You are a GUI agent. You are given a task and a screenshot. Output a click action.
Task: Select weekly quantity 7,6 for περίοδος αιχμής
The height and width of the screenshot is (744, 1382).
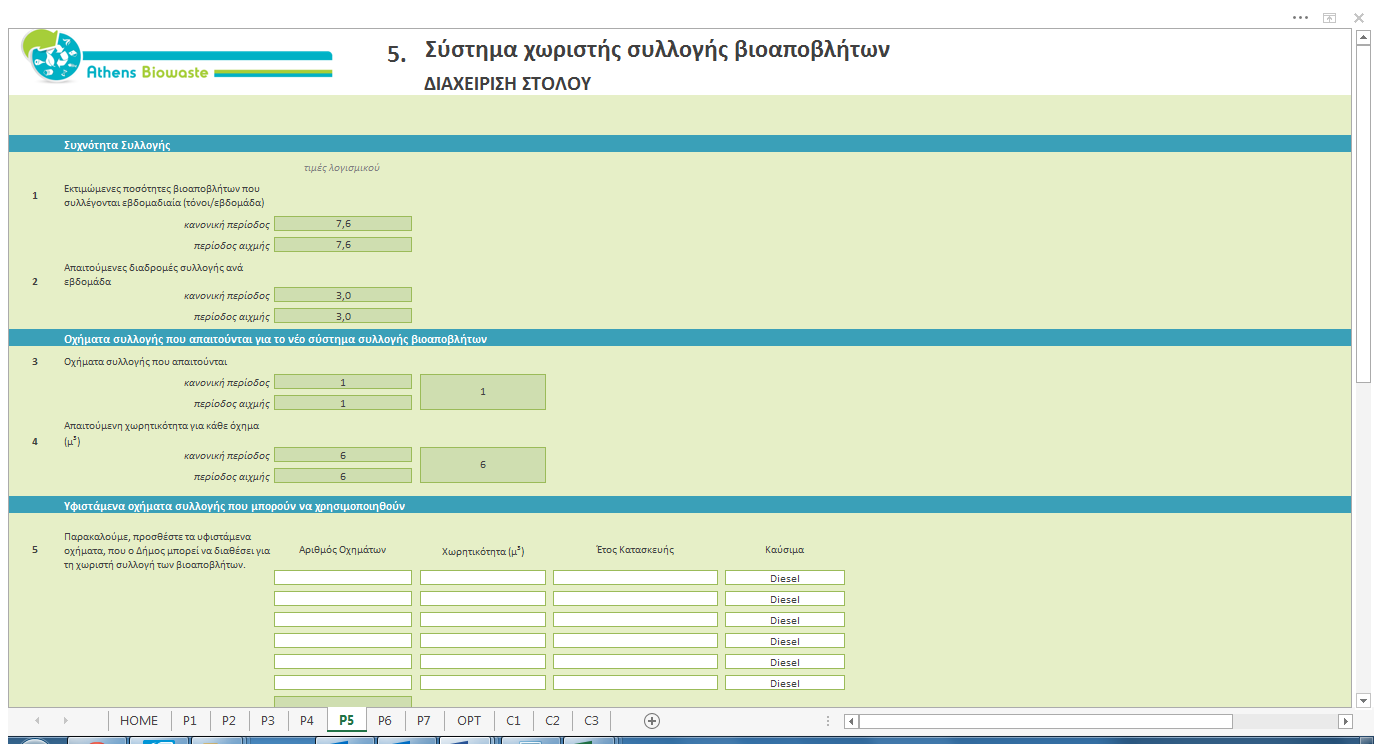[343, 245]
